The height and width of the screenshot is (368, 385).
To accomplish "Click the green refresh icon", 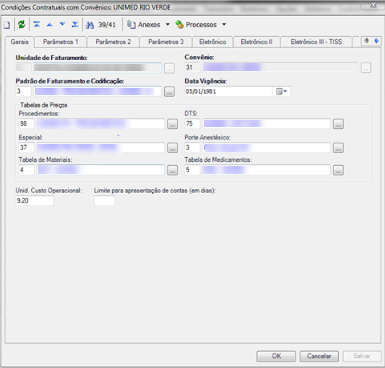I will click(21, 24).
